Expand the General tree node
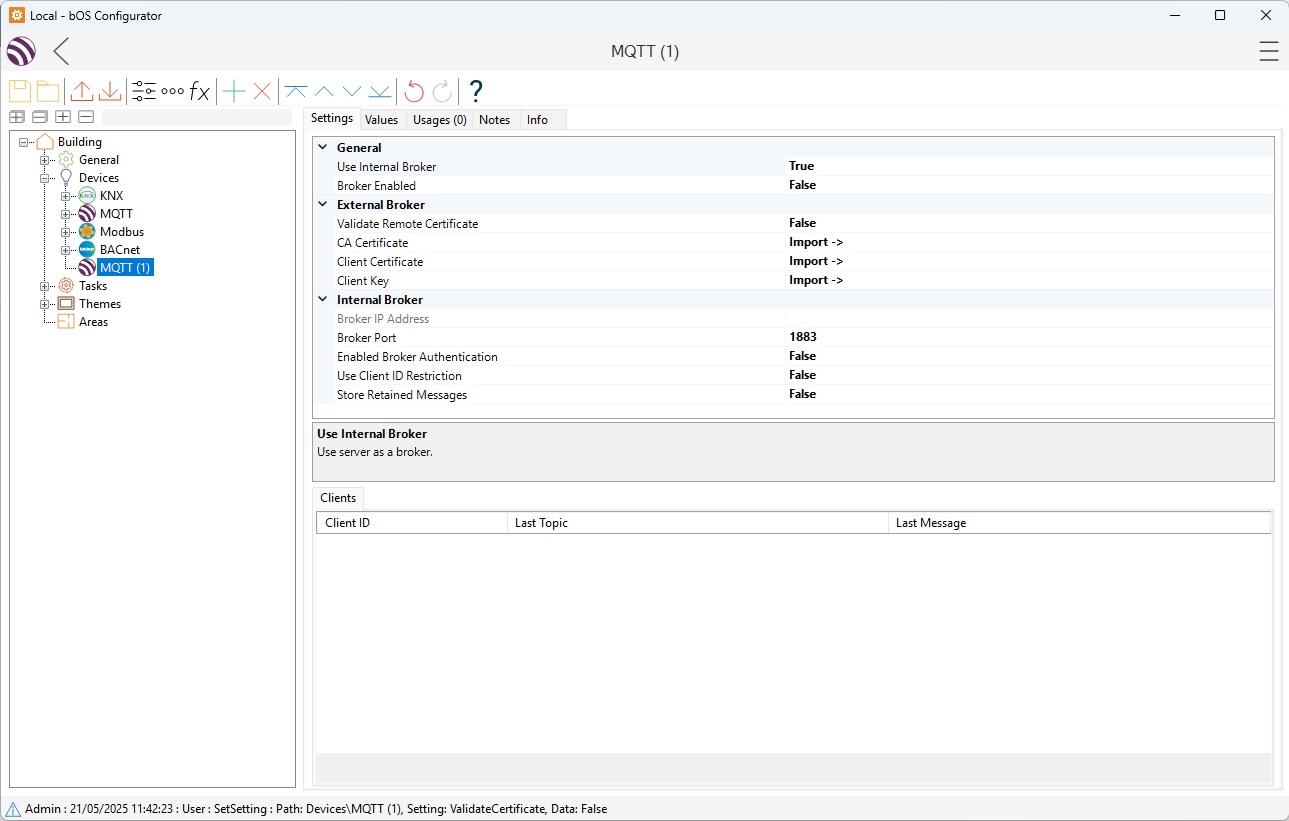Screen dimensions: 1289x821 tap(44, 160)
